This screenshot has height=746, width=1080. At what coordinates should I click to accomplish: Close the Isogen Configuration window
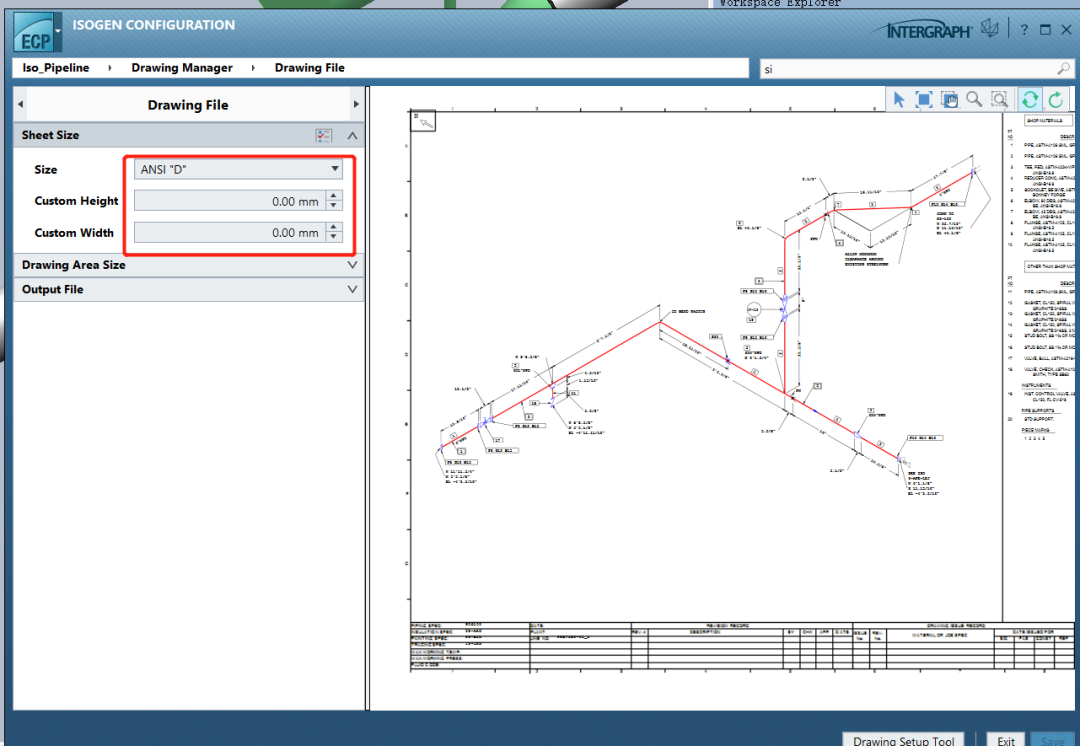pyautogui.click(x=1066, y=30)
